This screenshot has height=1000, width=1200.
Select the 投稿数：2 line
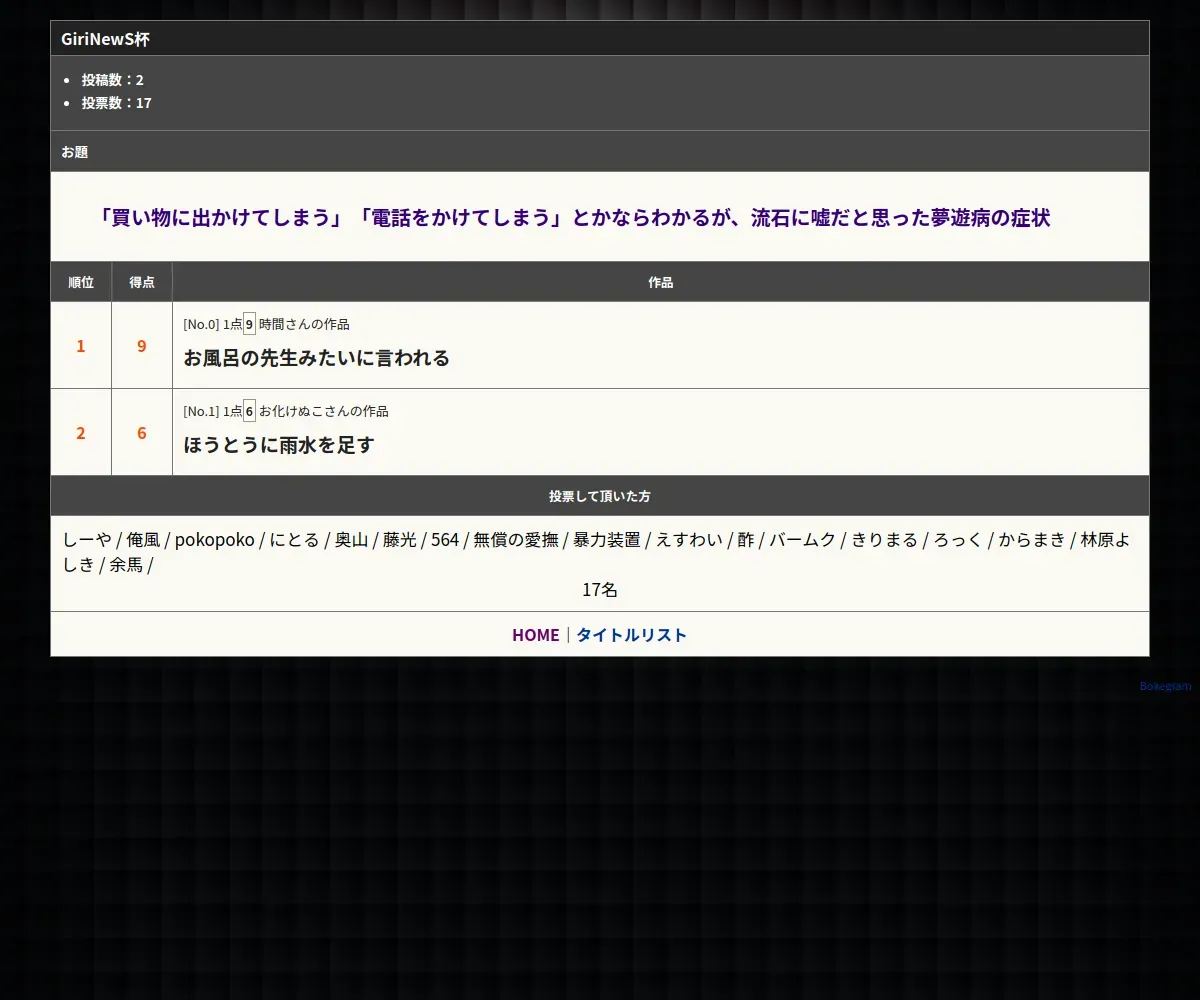point(112,80)
